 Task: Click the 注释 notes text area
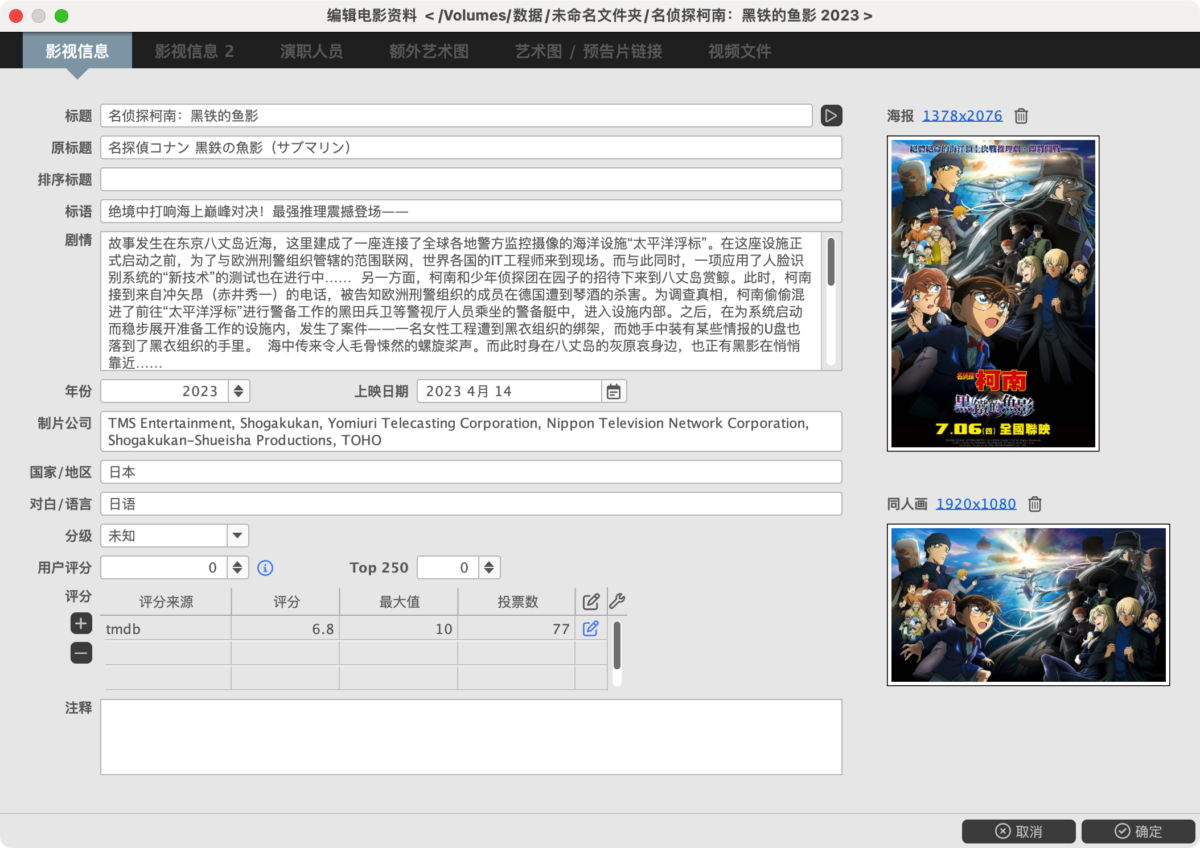[471, 737]
